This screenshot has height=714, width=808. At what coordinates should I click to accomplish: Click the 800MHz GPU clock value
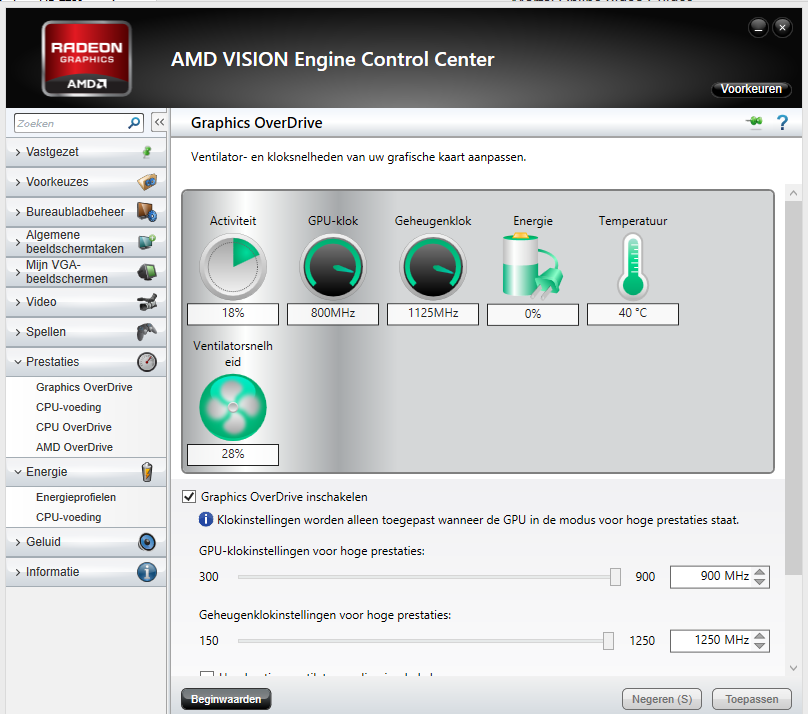pos(333,313)
